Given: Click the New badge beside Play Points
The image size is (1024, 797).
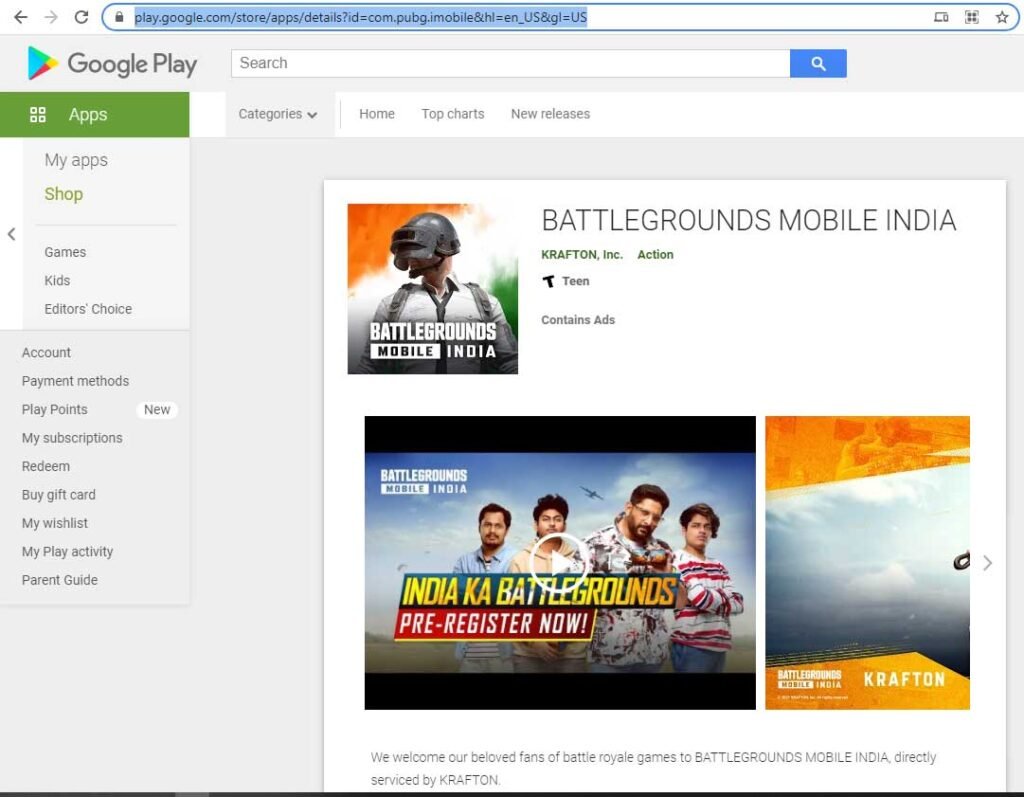Looking at the screenshot, I should click(x=157, y=410).
